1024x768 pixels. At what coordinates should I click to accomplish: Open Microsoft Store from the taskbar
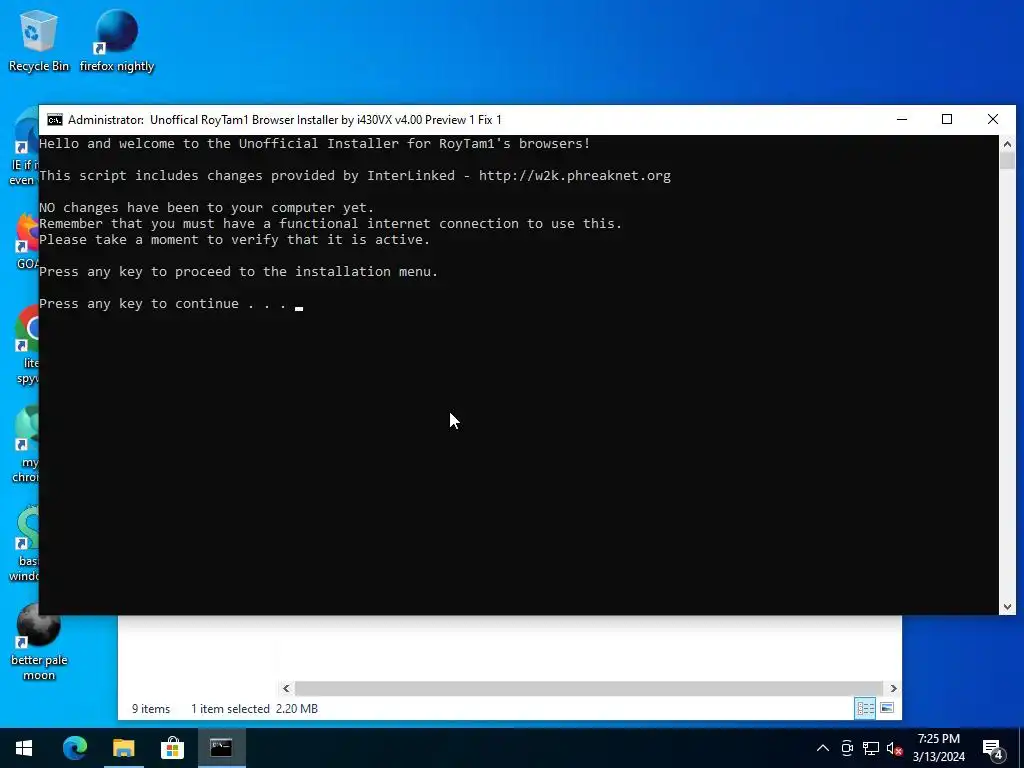(172, 748)
